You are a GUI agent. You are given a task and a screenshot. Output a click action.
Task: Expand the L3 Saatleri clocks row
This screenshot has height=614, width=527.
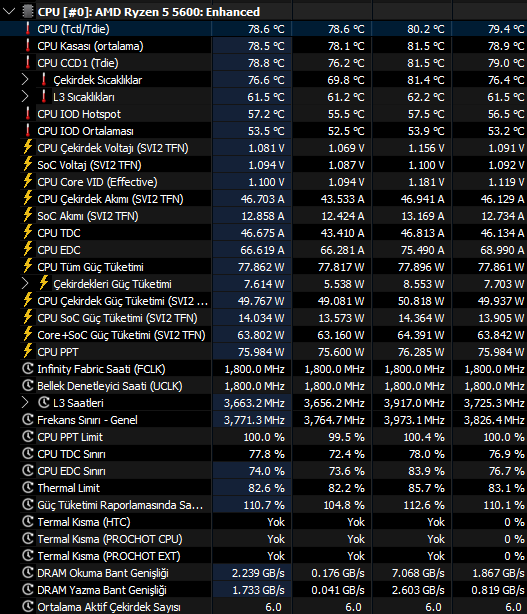pyautogui.click(x=25, y=403)
